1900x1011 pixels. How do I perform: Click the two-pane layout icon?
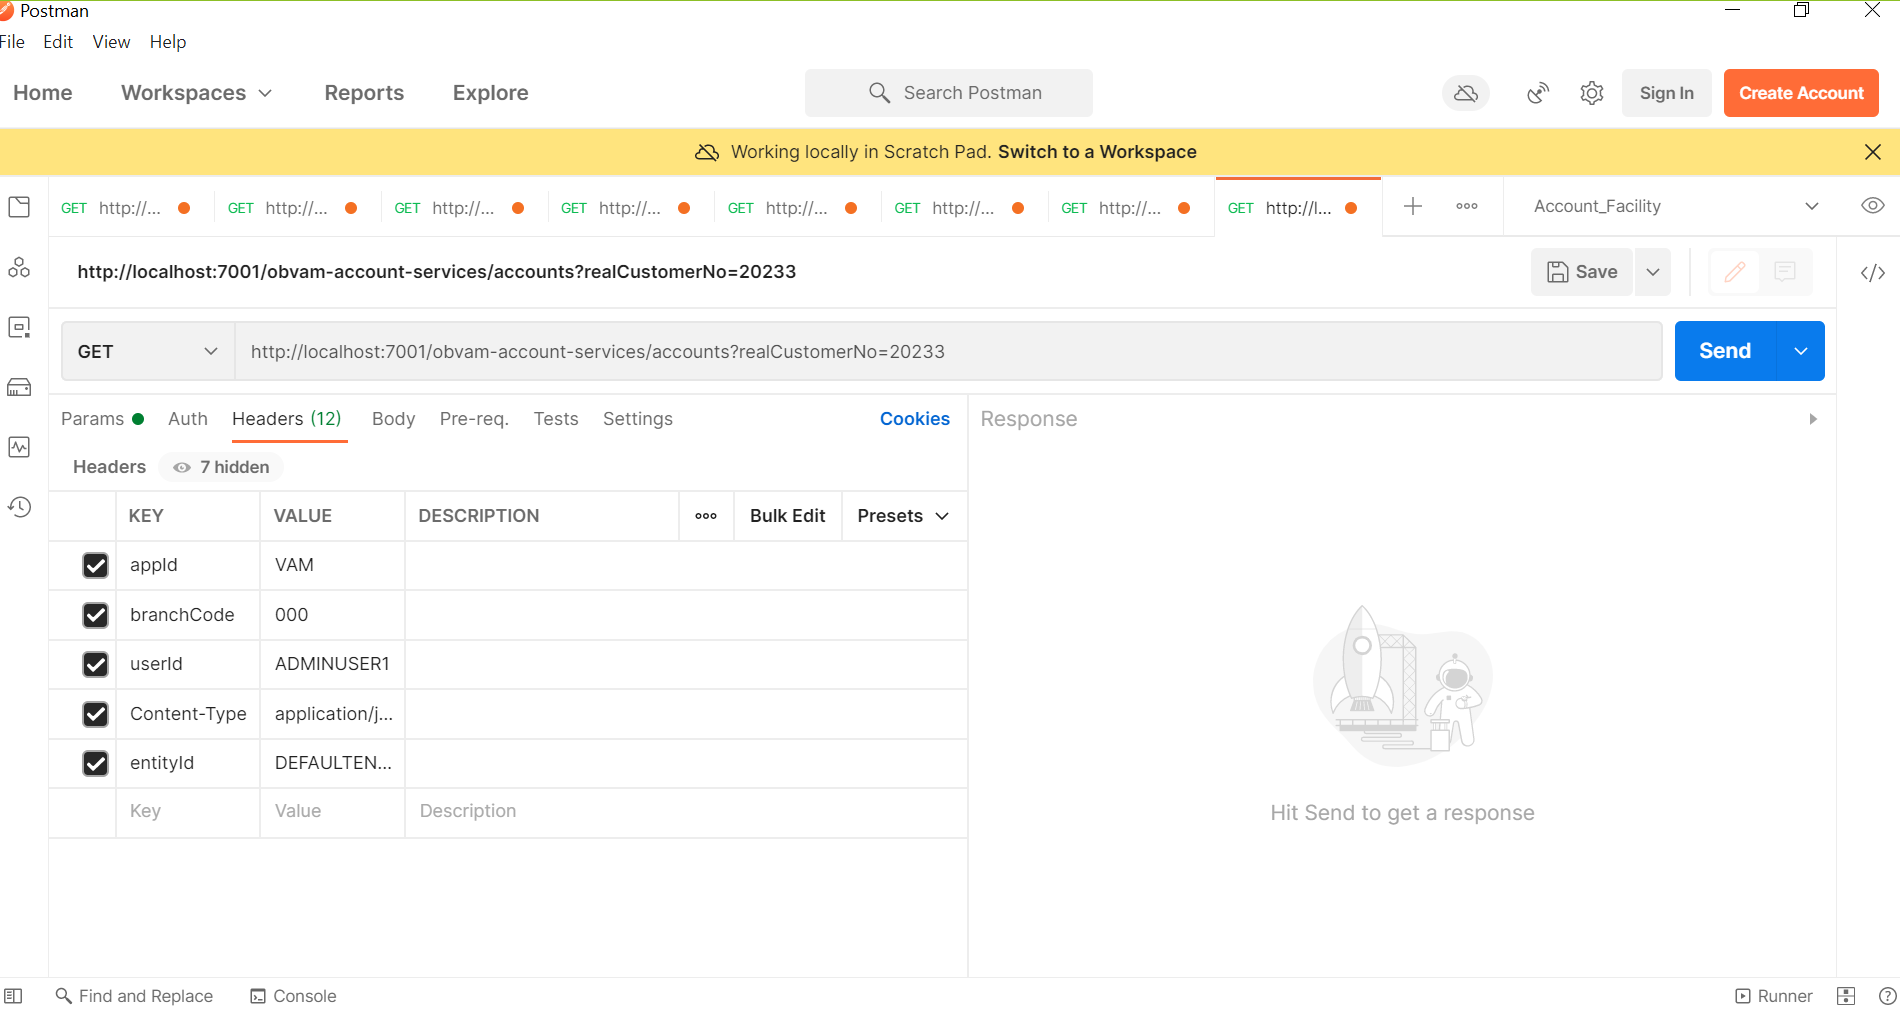[x=1846, y=996]
